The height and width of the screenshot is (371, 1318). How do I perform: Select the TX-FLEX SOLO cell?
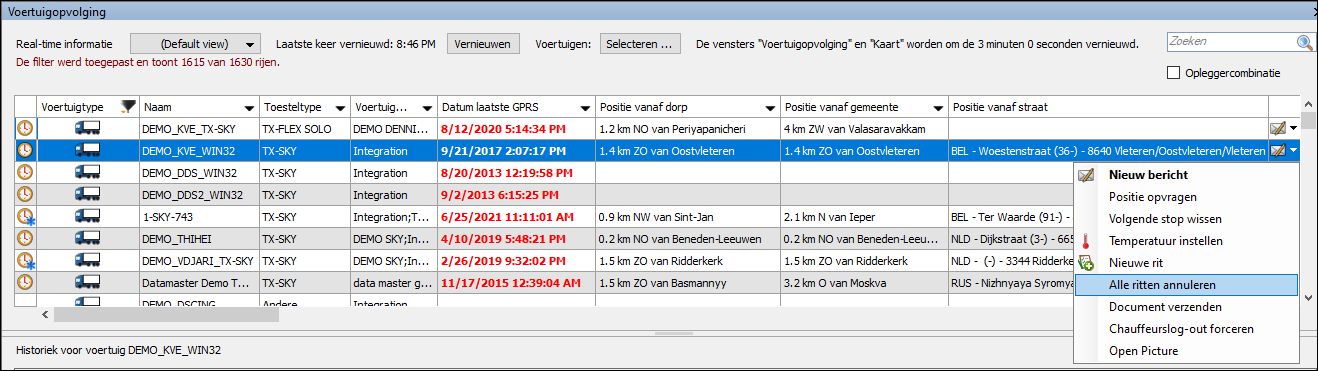(x=304, y=128)
